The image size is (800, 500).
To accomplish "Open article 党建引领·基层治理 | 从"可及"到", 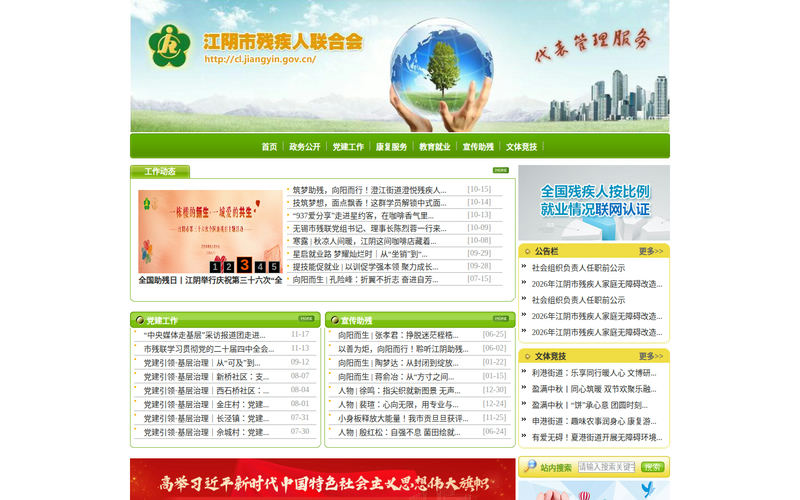I will pyautogui.click(x=202, y=363).
